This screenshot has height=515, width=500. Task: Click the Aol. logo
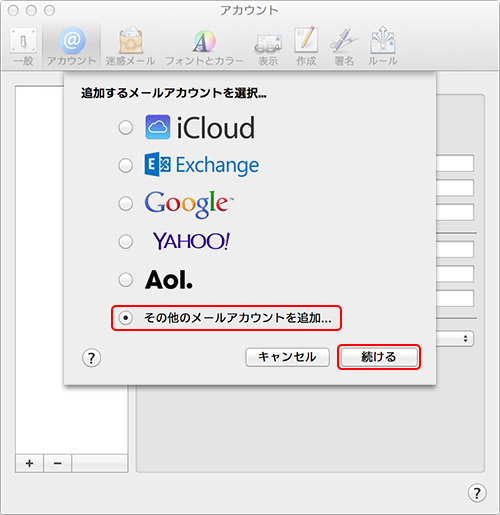point(169,279)
